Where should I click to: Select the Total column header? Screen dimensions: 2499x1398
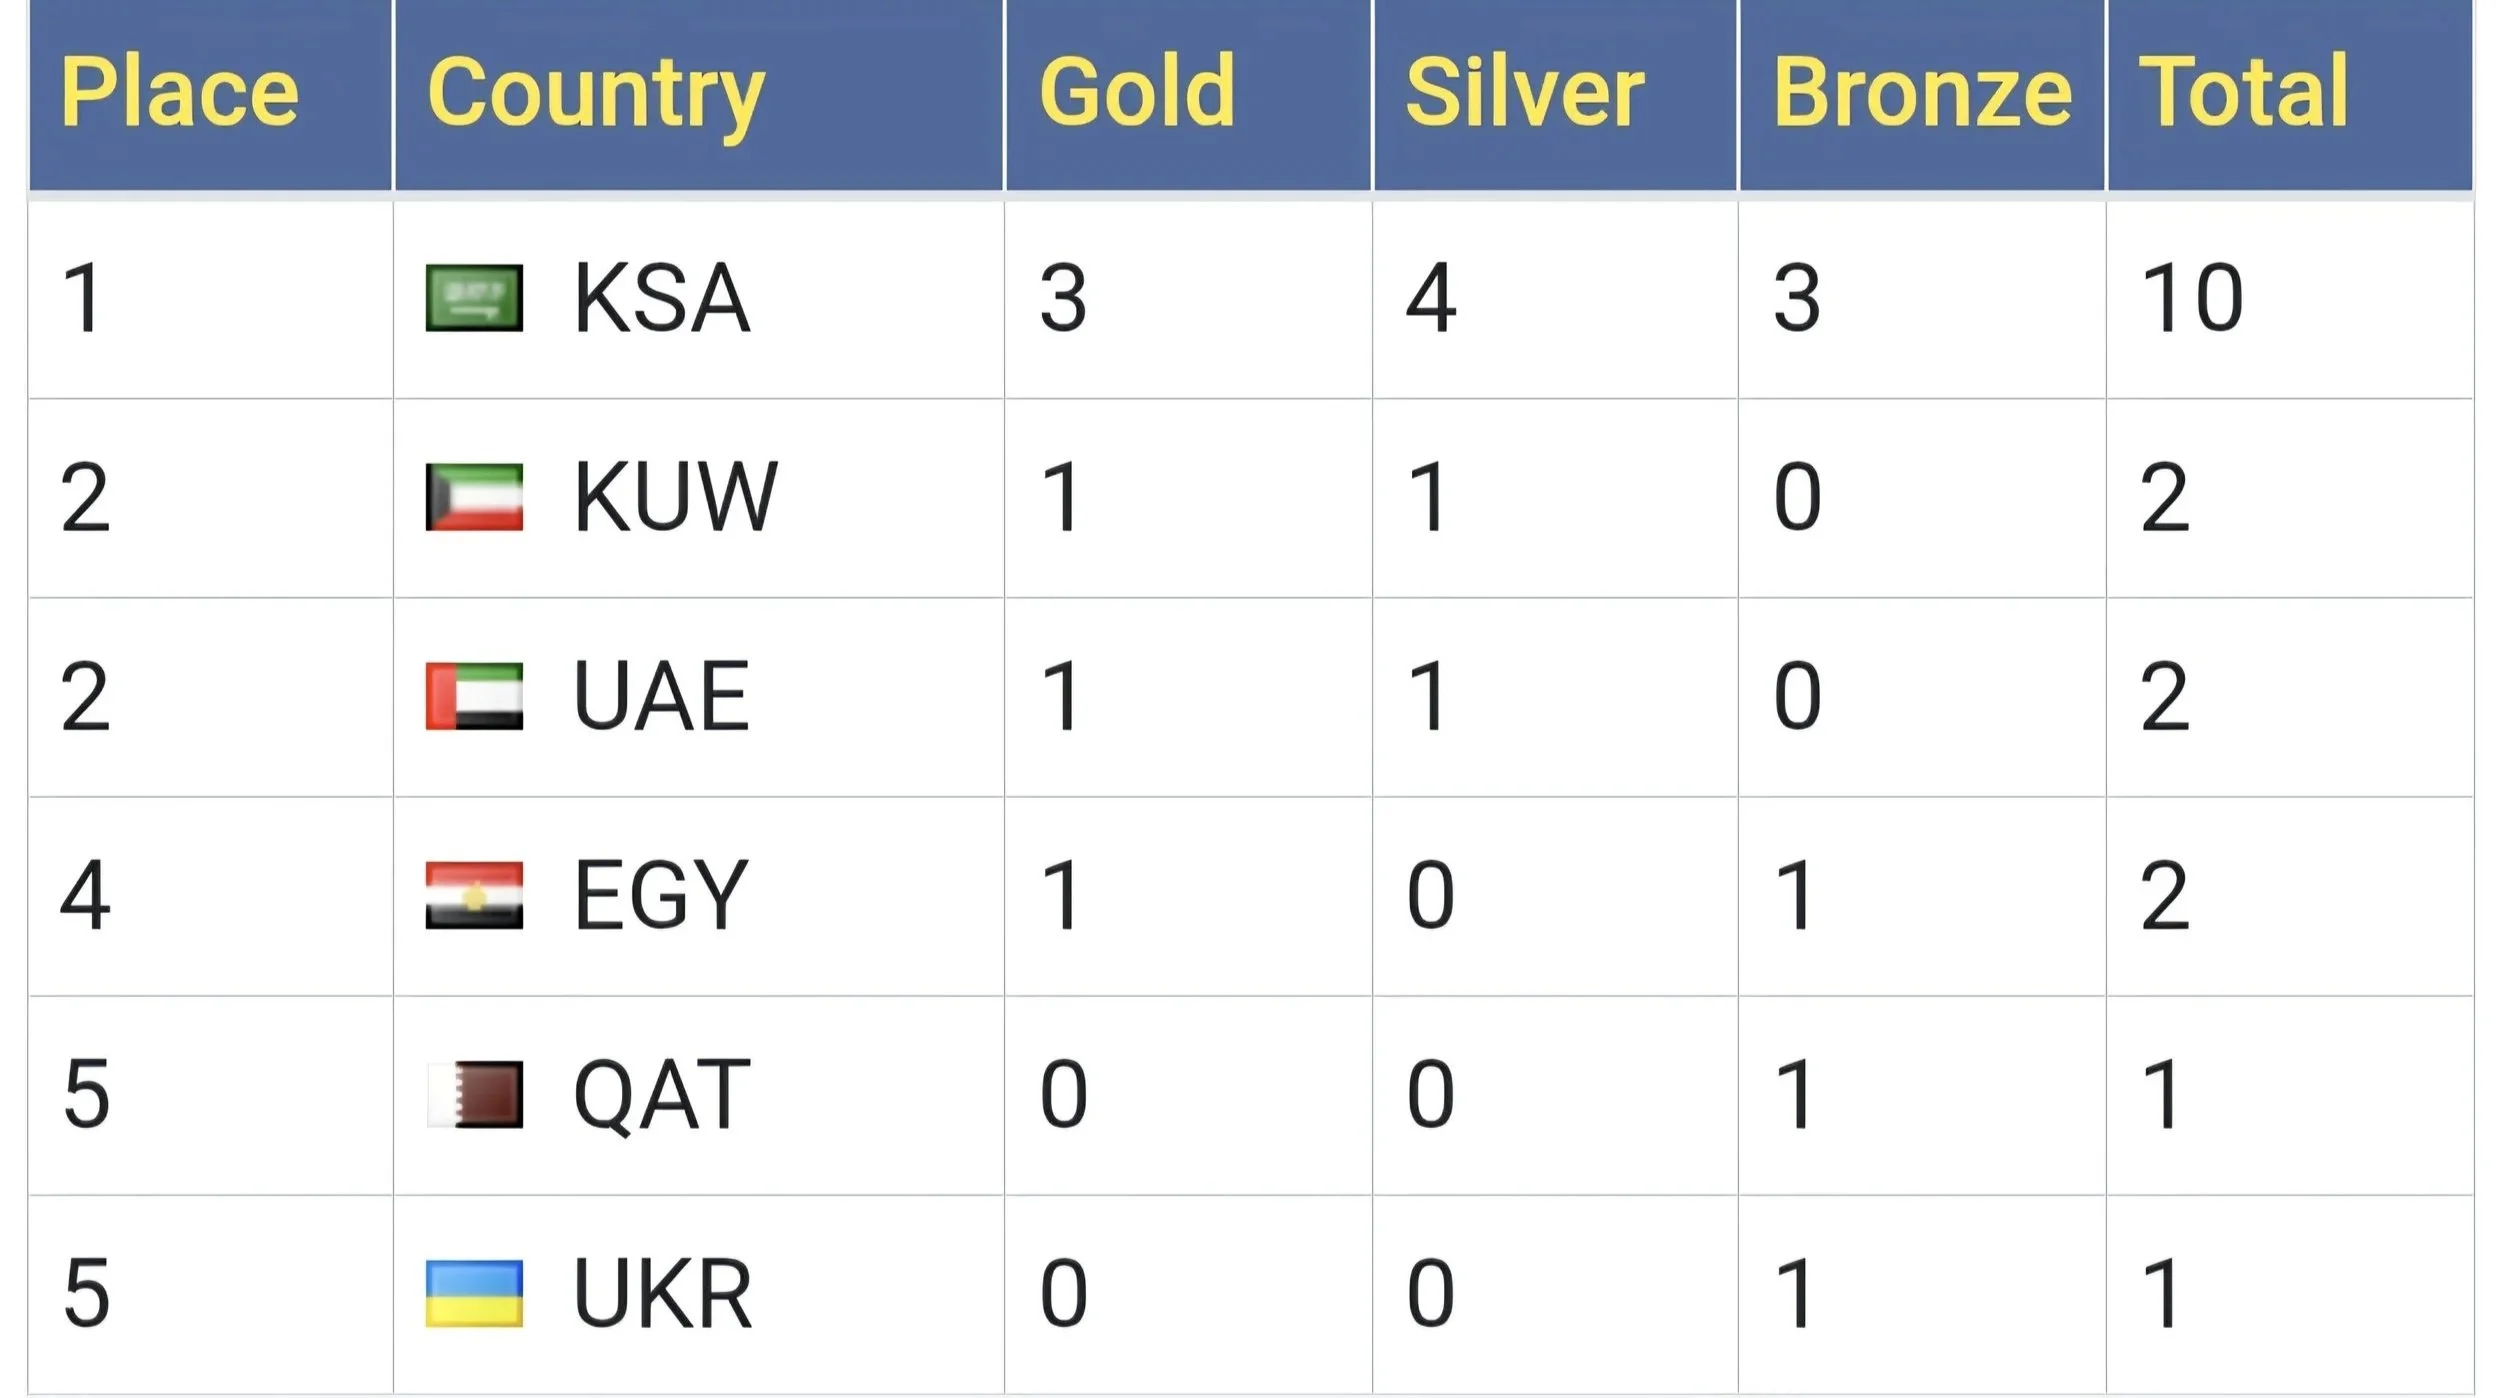(2244, 91)
